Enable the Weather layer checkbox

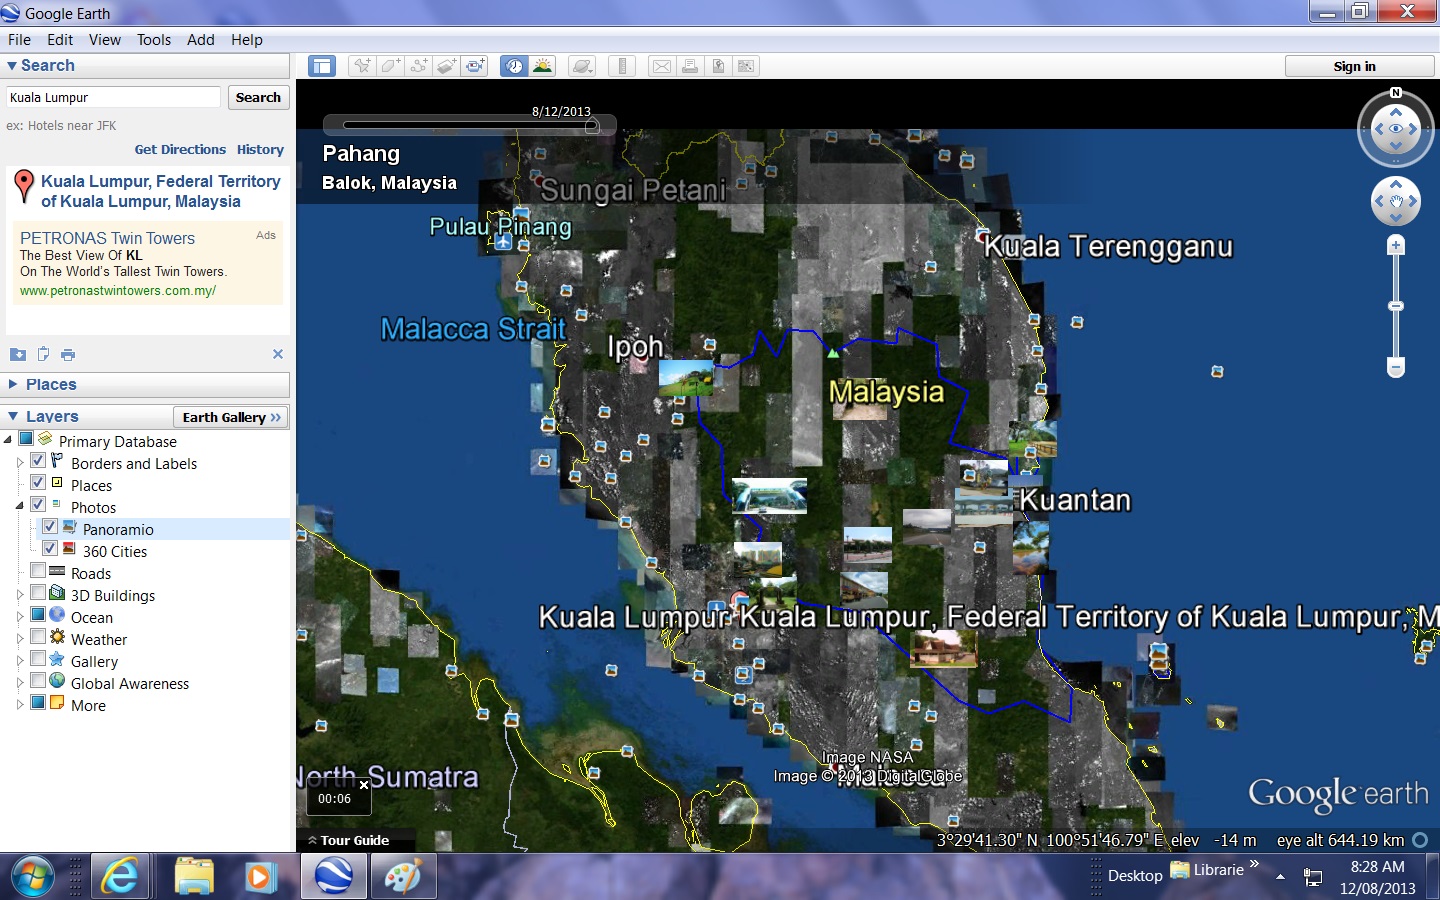click(38, 637)
